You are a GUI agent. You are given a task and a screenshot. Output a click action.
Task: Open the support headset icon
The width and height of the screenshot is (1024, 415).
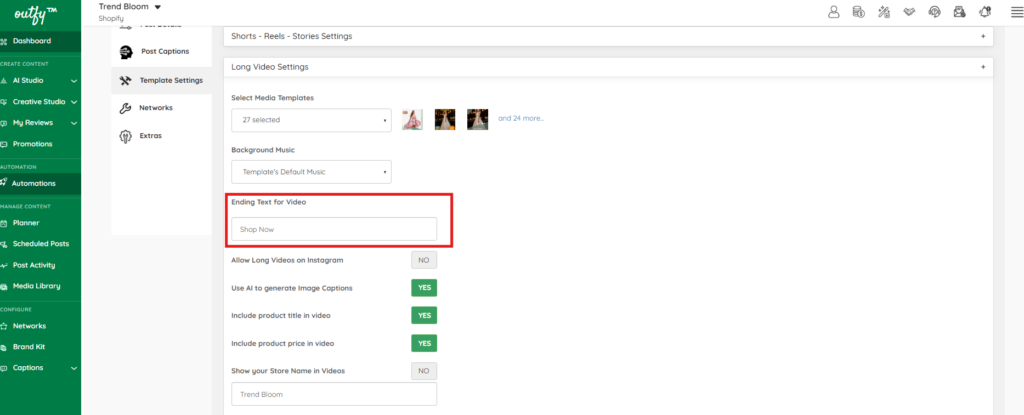click(935, 12)
